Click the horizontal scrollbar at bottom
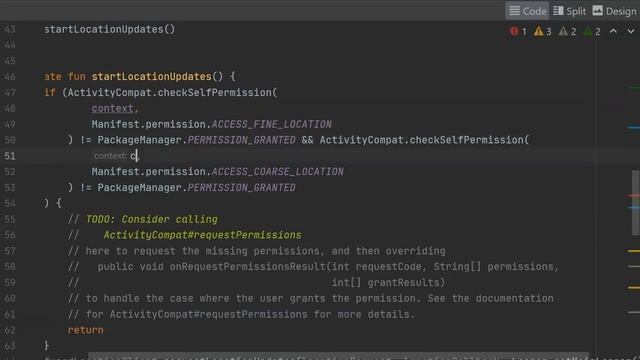 click(x=339, y=357)
